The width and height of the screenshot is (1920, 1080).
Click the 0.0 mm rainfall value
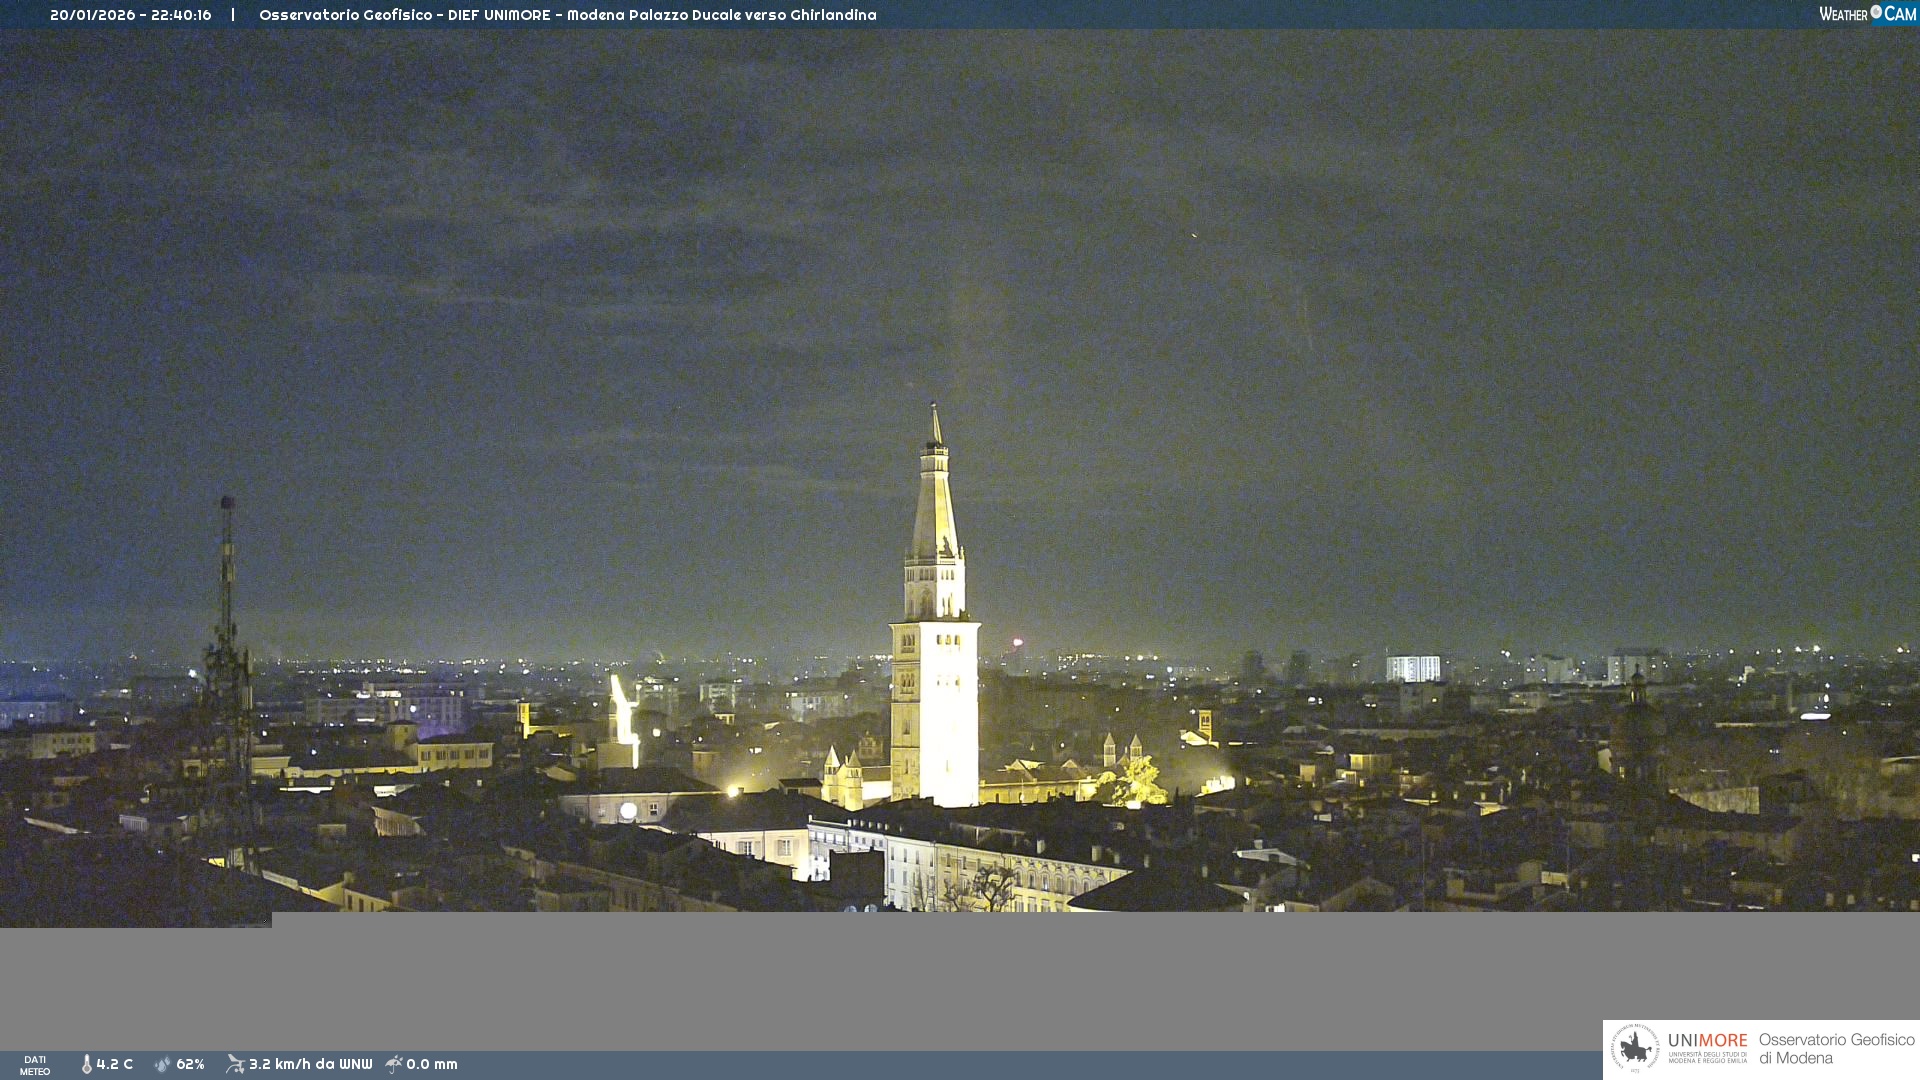432,1064
